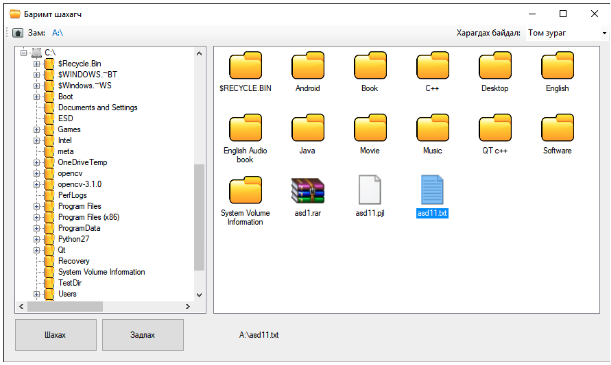Expand the Boot tree node
611x365 pixels.
click(37, 96)
